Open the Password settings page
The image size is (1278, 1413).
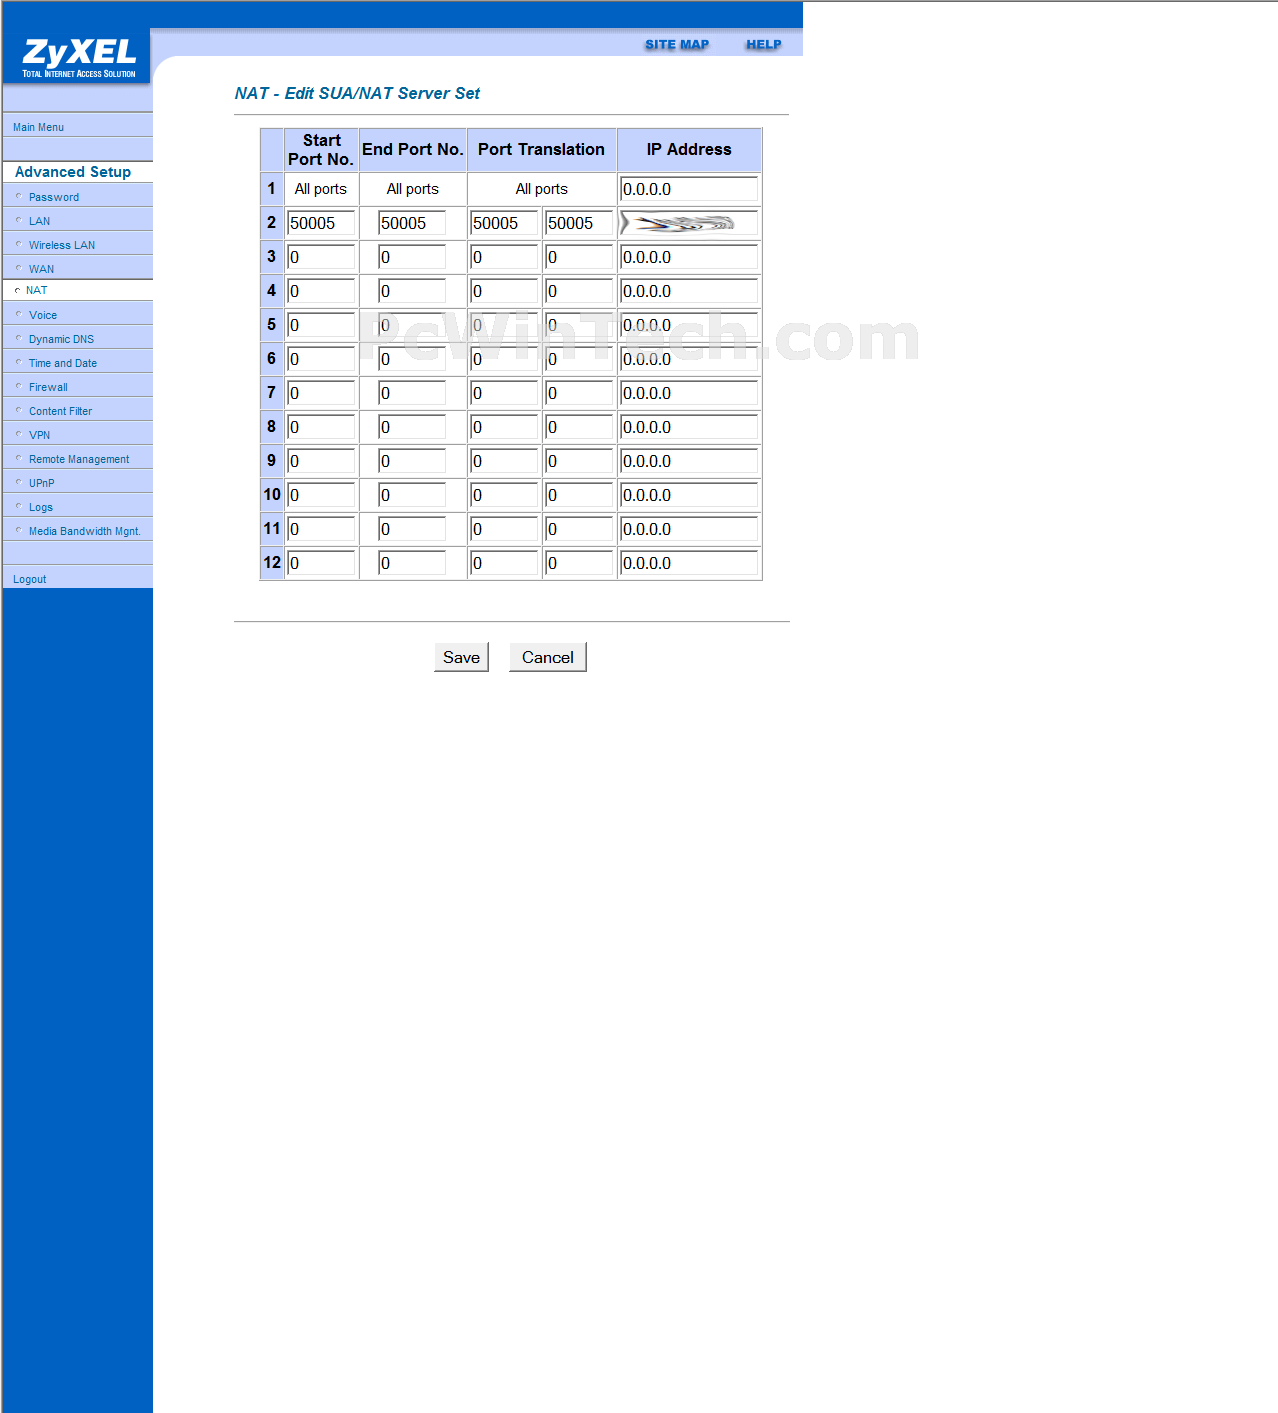pyautogui.click(x=54, y=197)
